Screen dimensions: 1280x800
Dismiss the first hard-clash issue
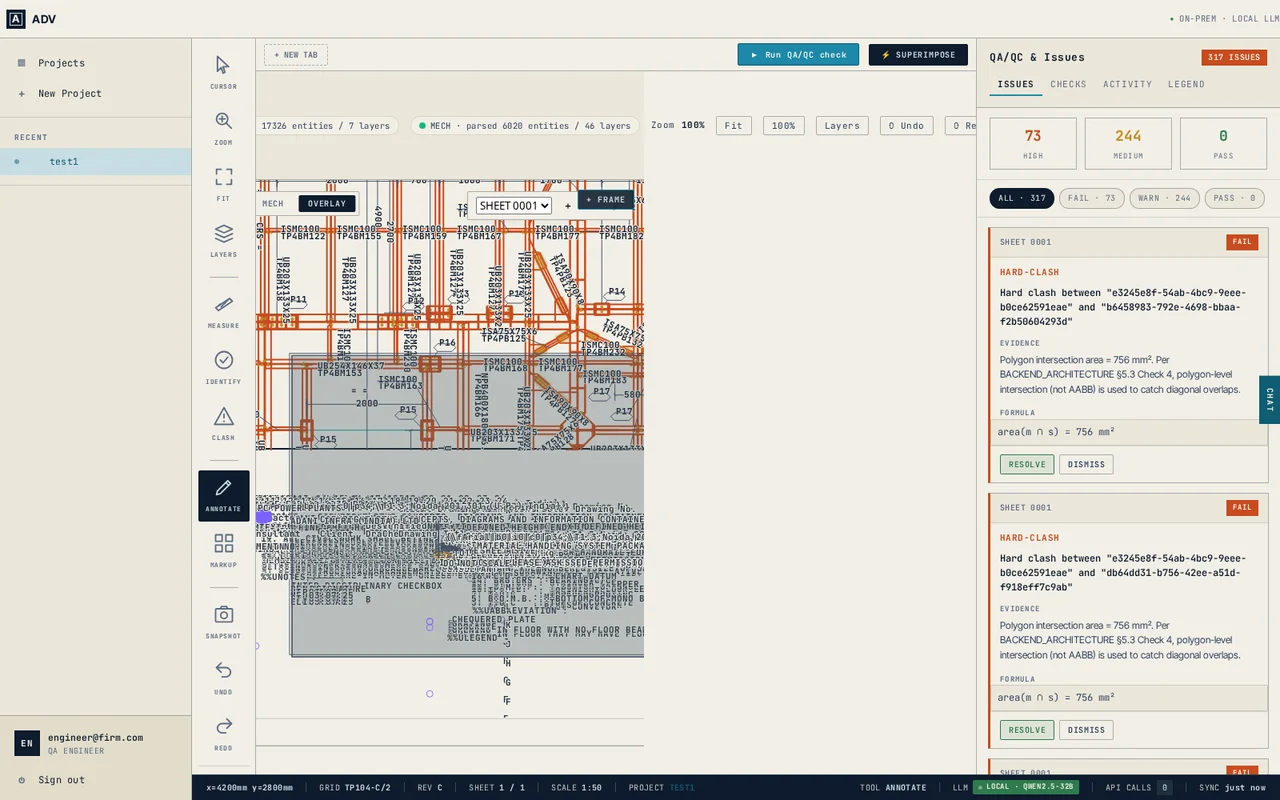[x=1086, y=464]
